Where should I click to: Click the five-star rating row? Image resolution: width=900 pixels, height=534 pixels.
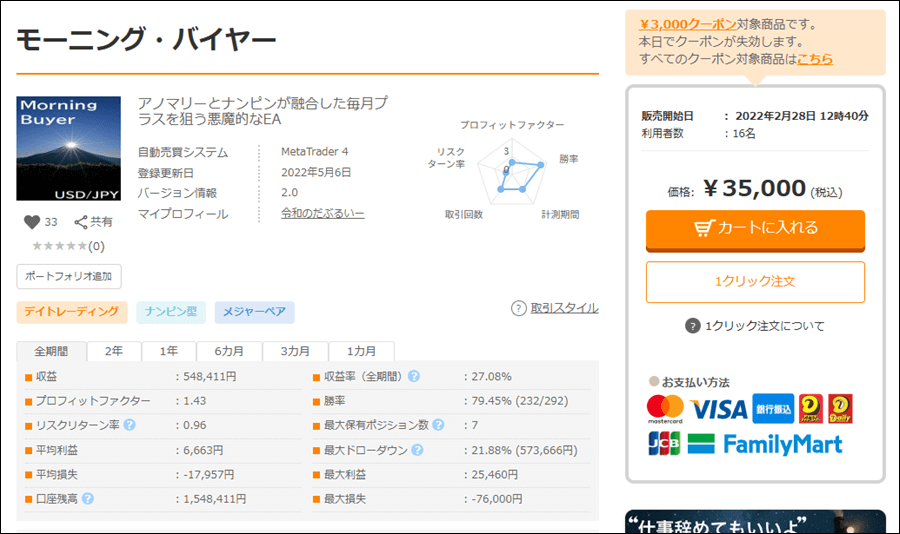click(x=60, y=246)
